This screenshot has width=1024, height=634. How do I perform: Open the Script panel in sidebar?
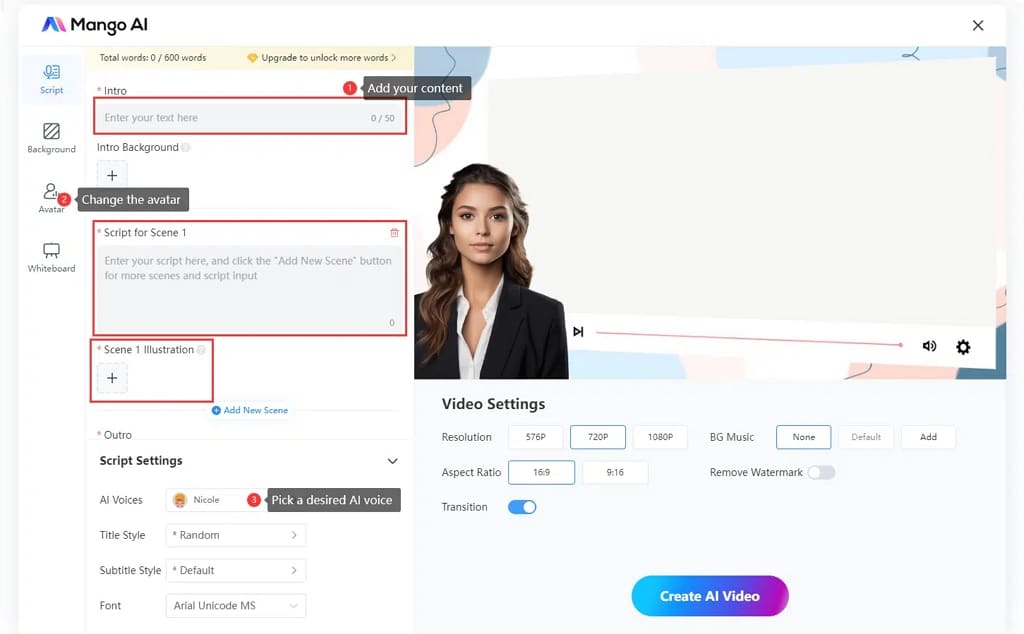point(52,80)
